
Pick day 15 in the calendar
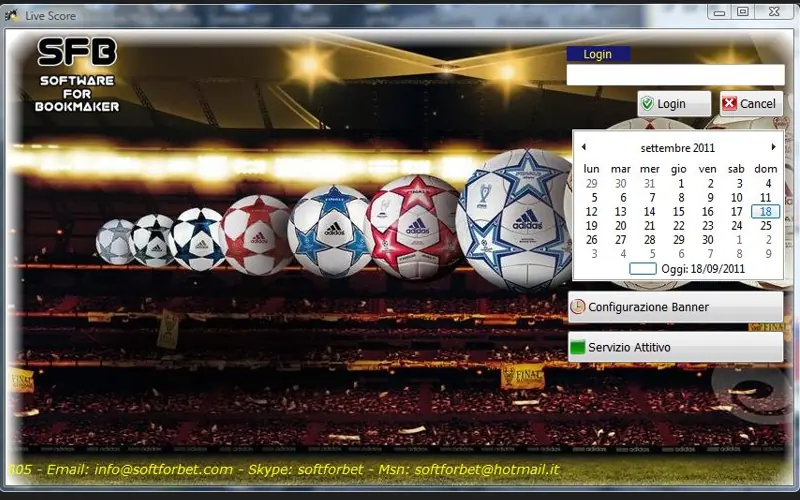679,212
